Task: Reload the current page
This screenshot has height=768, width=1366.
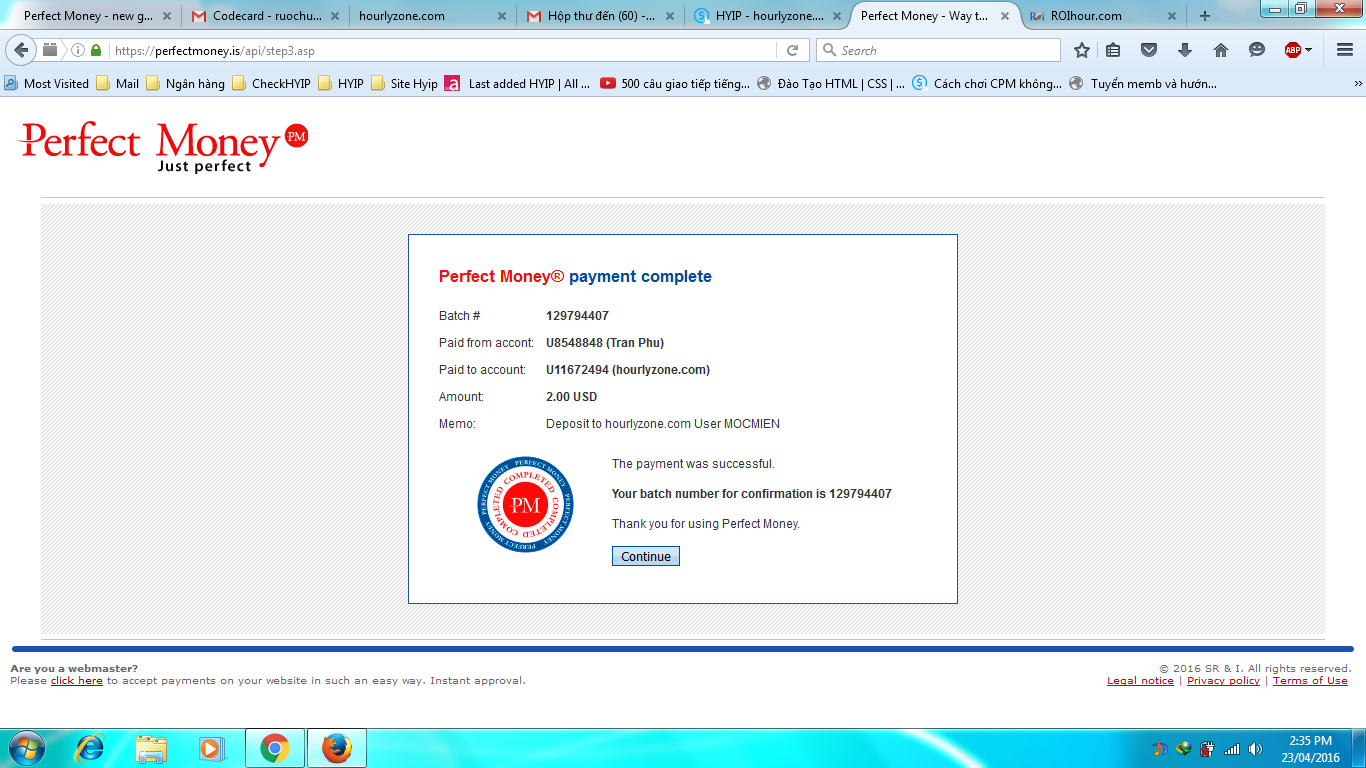Action: [x=792, y=50]
